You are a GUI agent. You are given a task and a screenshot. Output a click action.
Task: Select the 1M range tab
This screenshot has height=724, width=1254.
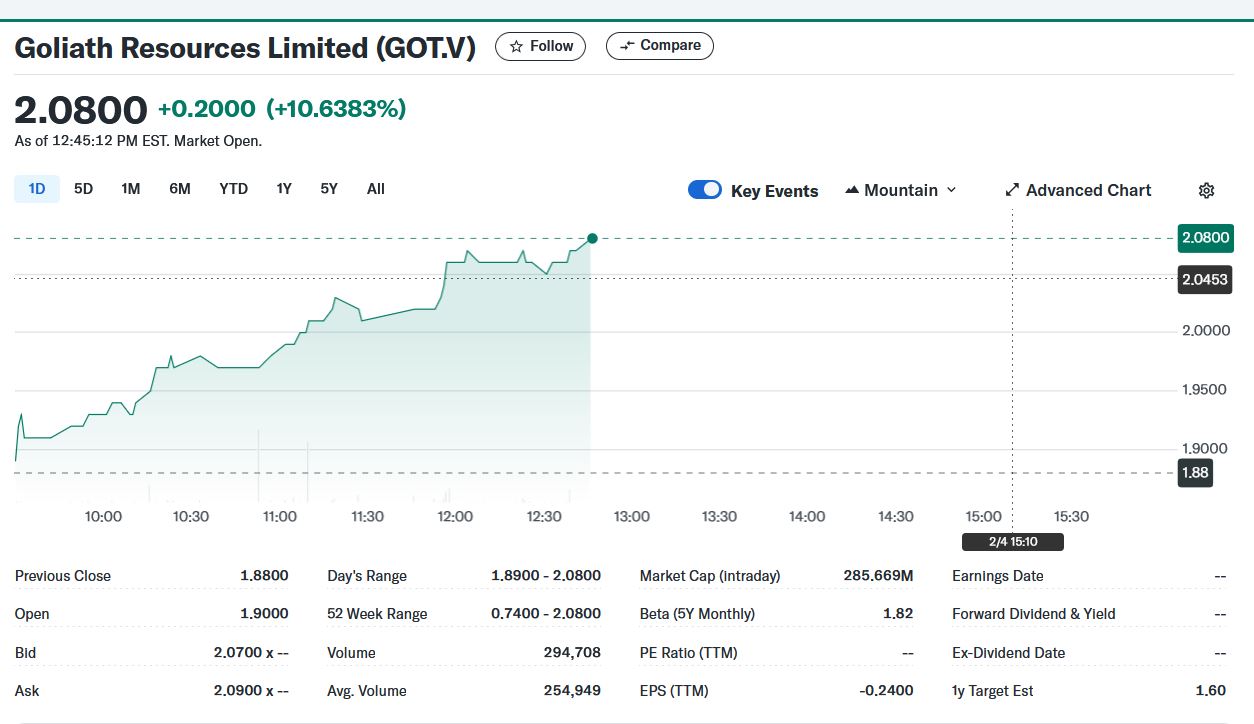131,189
